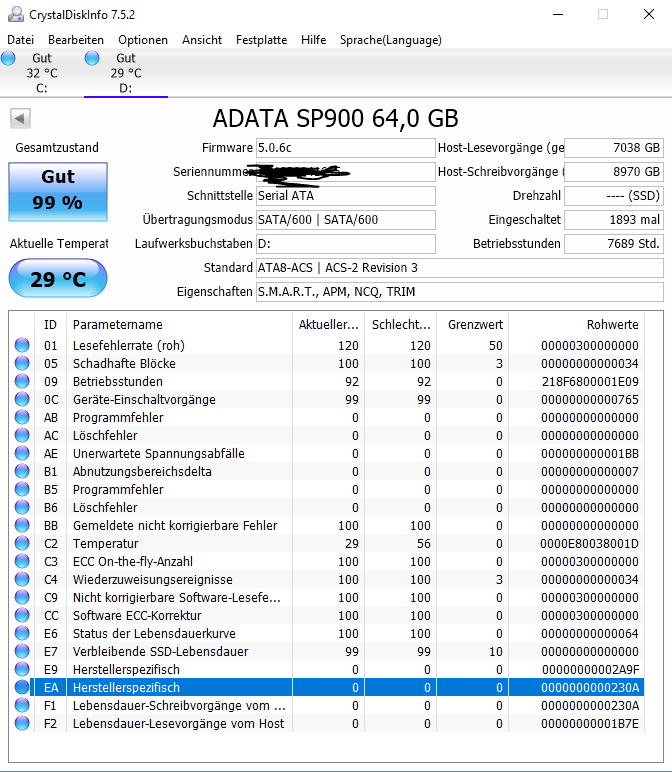Click the Drehzahl value ---- (SSD)
The width and height of the screenshot is (672, 772).
click(x=614, y=196)
